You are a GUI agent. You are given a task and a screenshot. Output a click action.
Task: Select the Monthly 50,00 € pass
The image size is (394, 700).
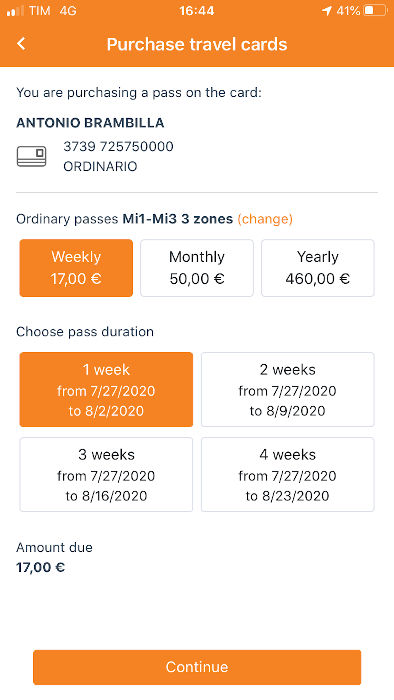click(x=197, y=268)
